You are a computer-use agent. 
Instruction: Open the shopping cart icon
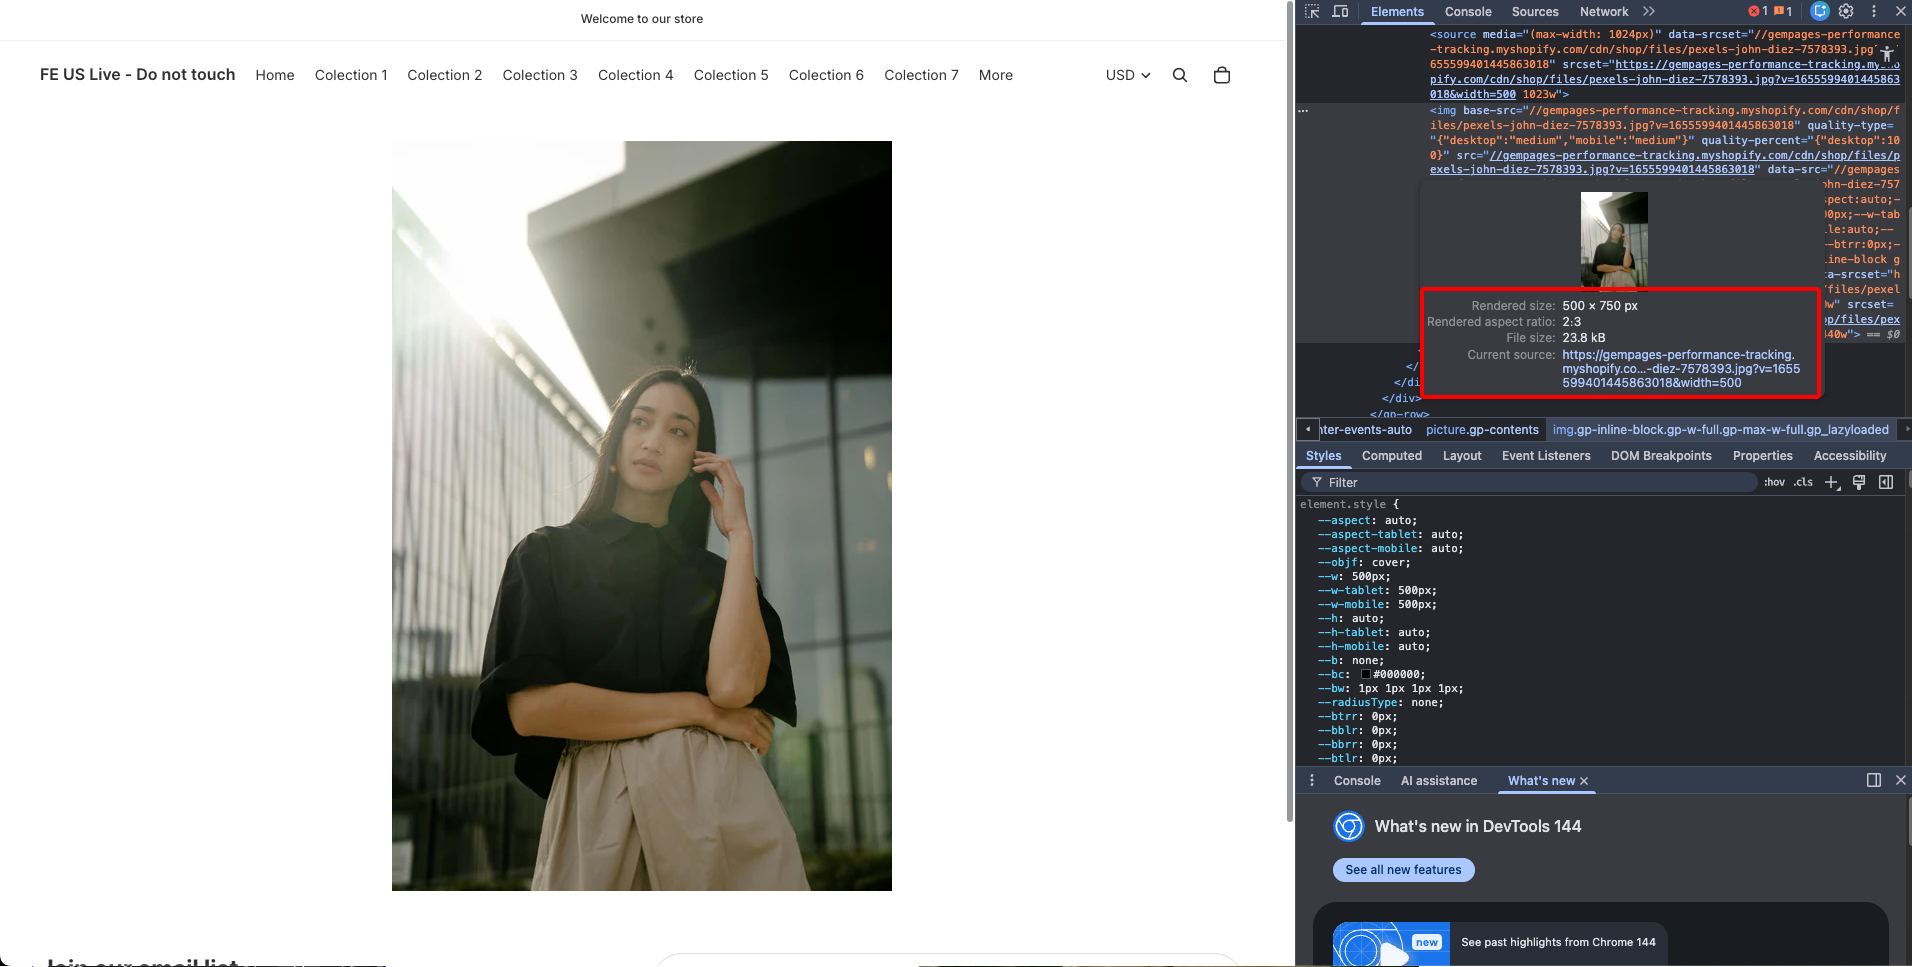(1221, 75)
